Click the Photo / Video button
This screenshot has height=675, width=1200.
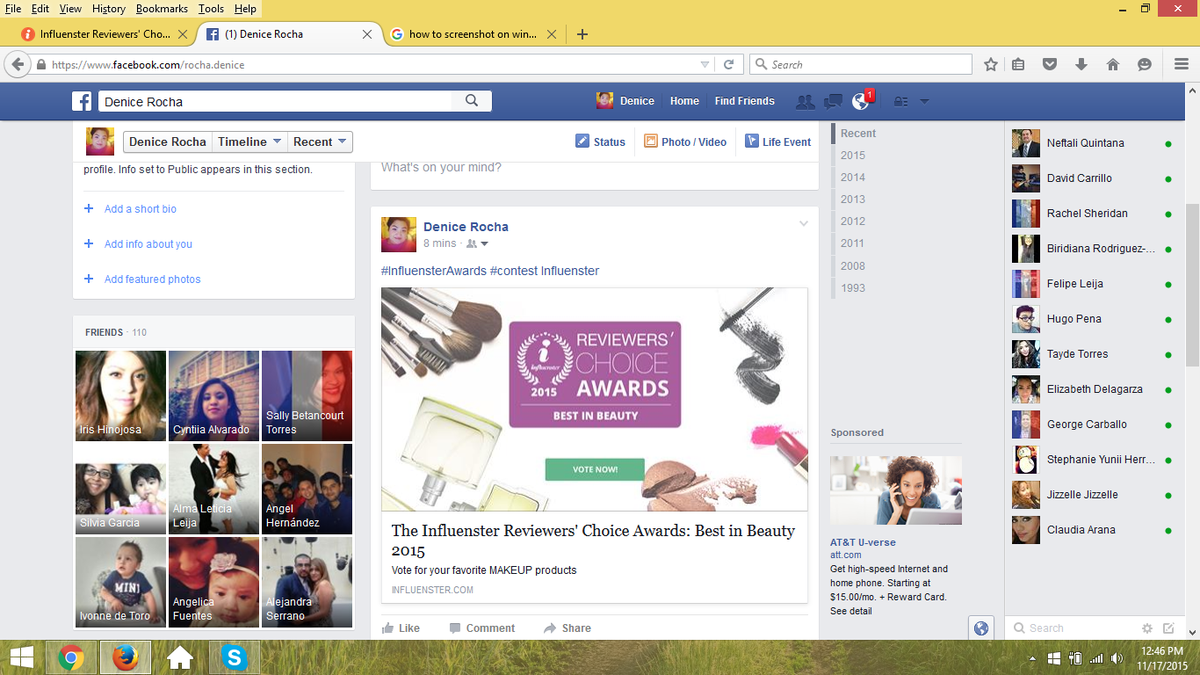[x=685, y=142]
